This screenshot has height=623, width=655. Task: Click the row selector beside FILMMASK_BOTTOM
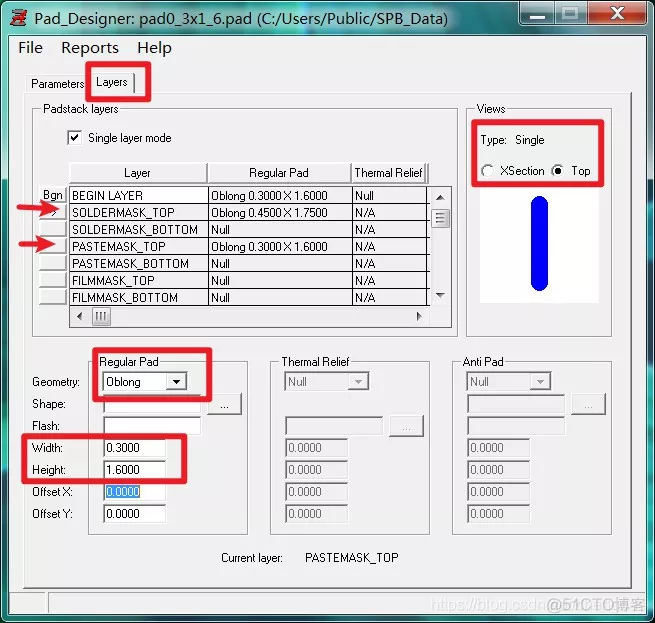(53, 297)
